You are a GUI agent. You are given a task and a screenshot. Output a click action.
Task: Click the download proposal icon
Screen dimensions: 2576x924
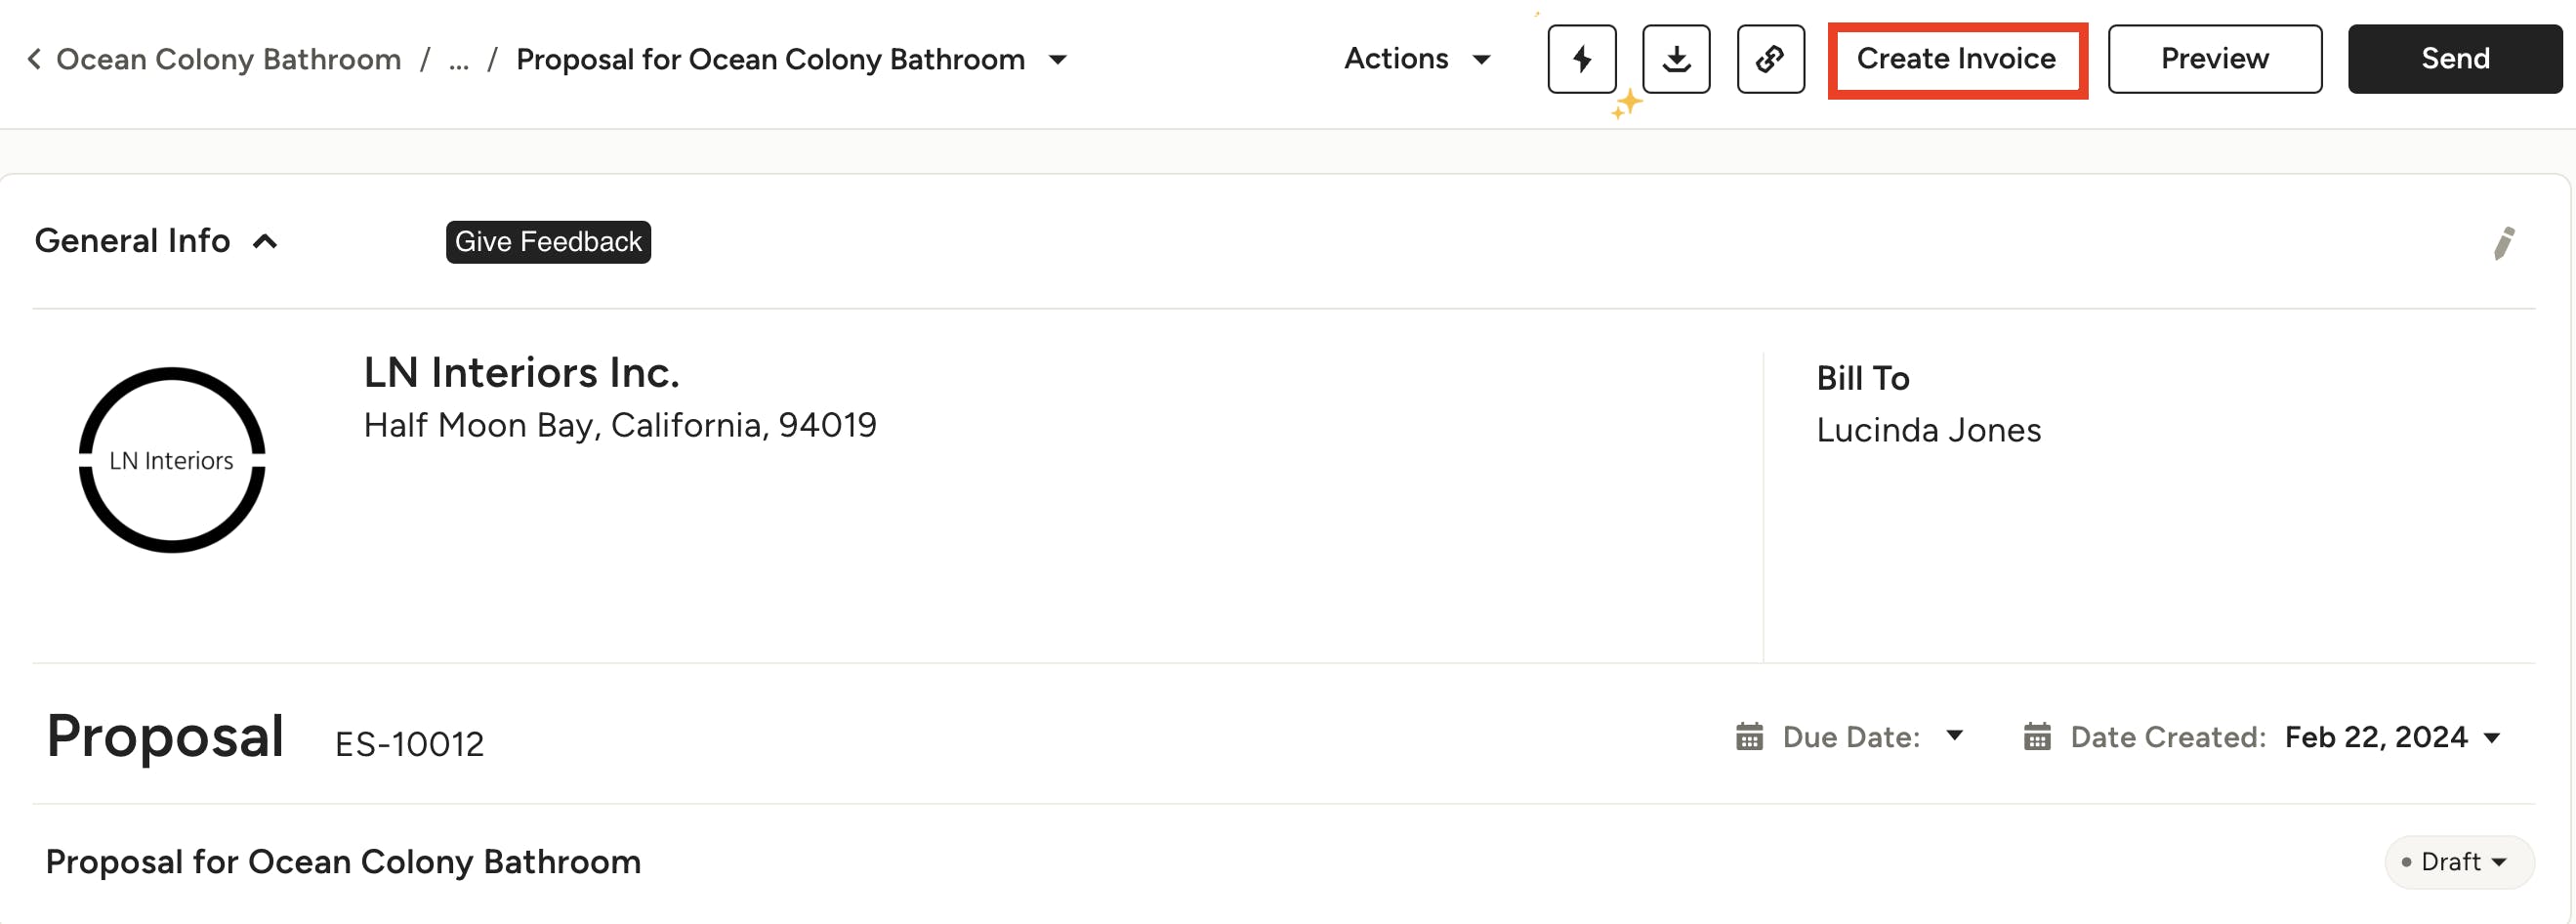coord(1676,59)
